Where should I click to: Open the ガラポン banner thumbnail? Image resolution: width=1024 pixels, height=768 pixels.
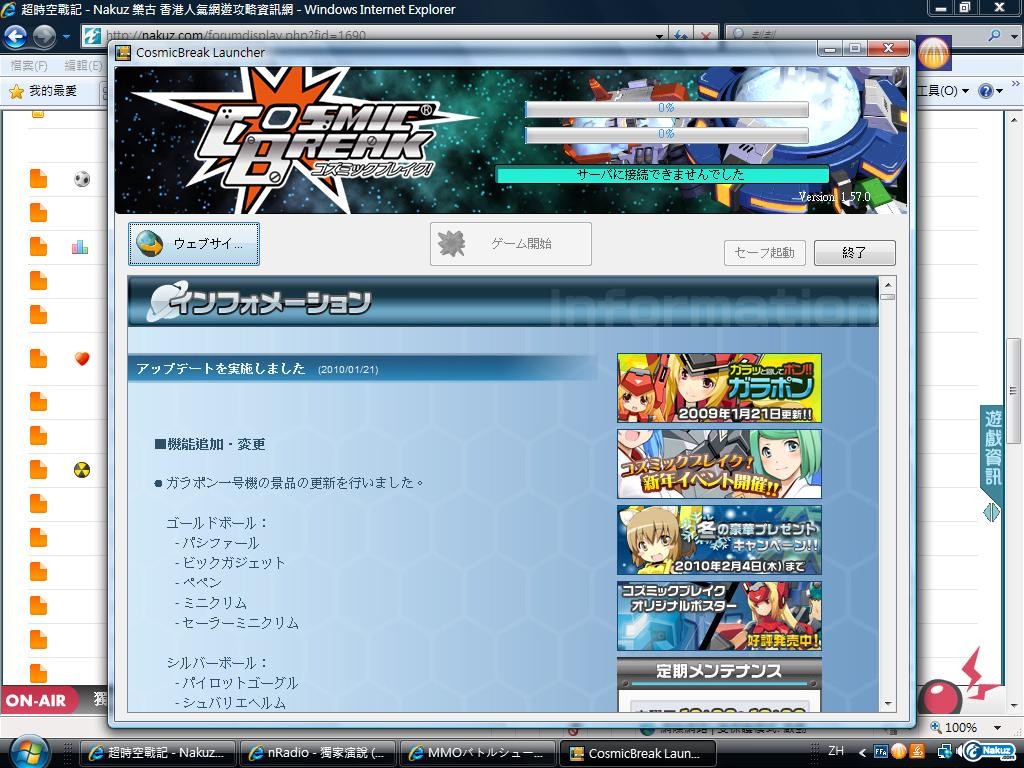click(x=719, y=388)
